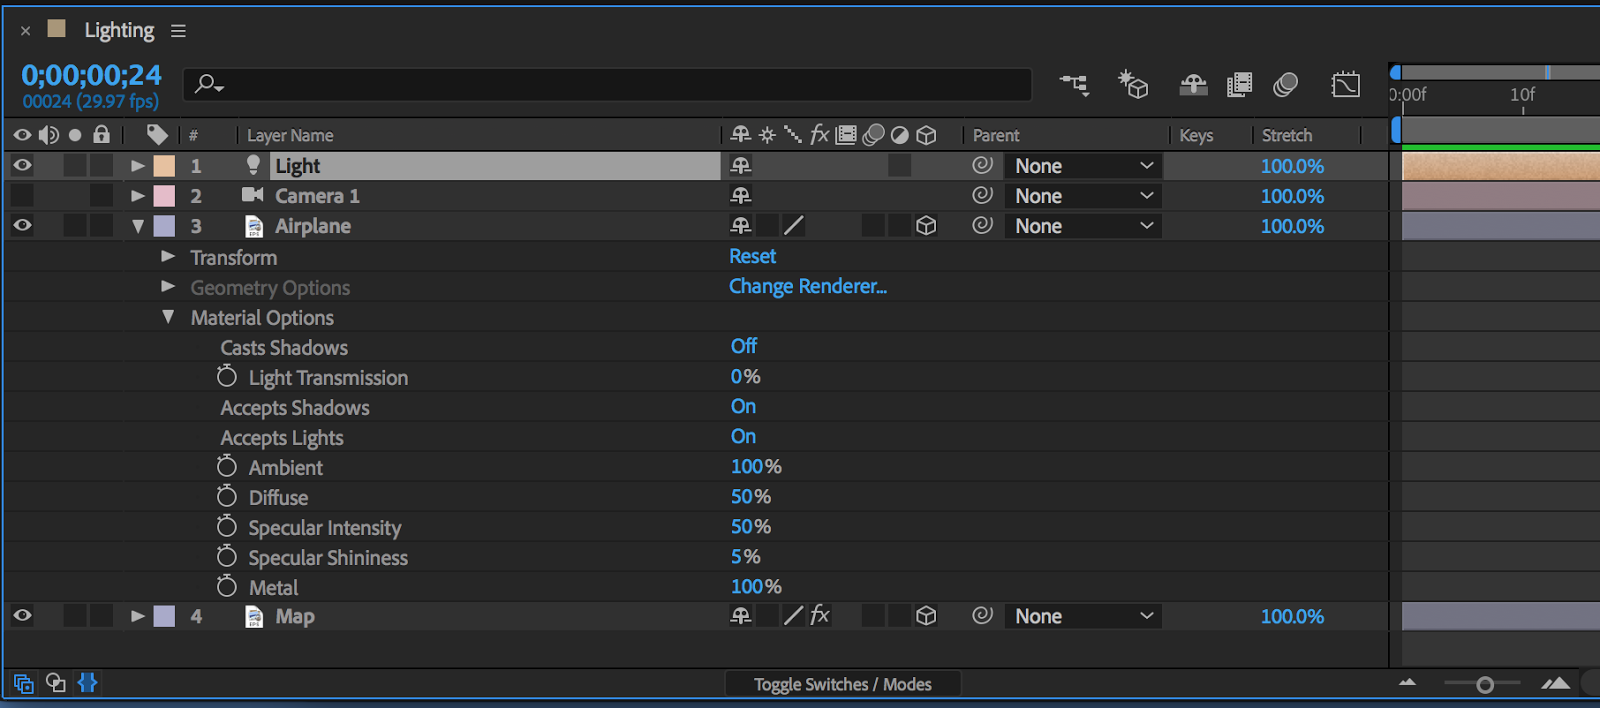Image resolution: width=1600 pixels, height=708 pixels.
Task: Click the timeline zoom slider handle
Action: click(1485, 685)
